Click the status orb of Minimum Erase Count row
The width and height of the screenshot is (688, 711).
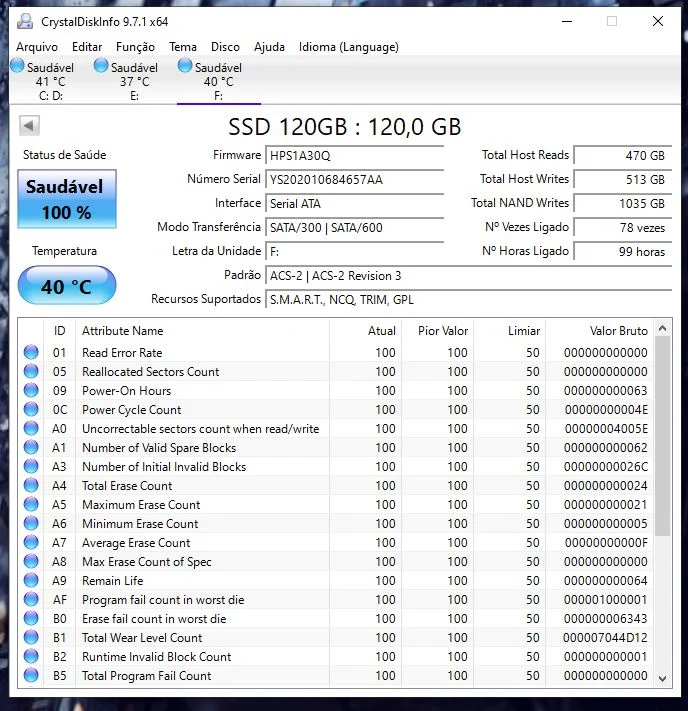31,524
